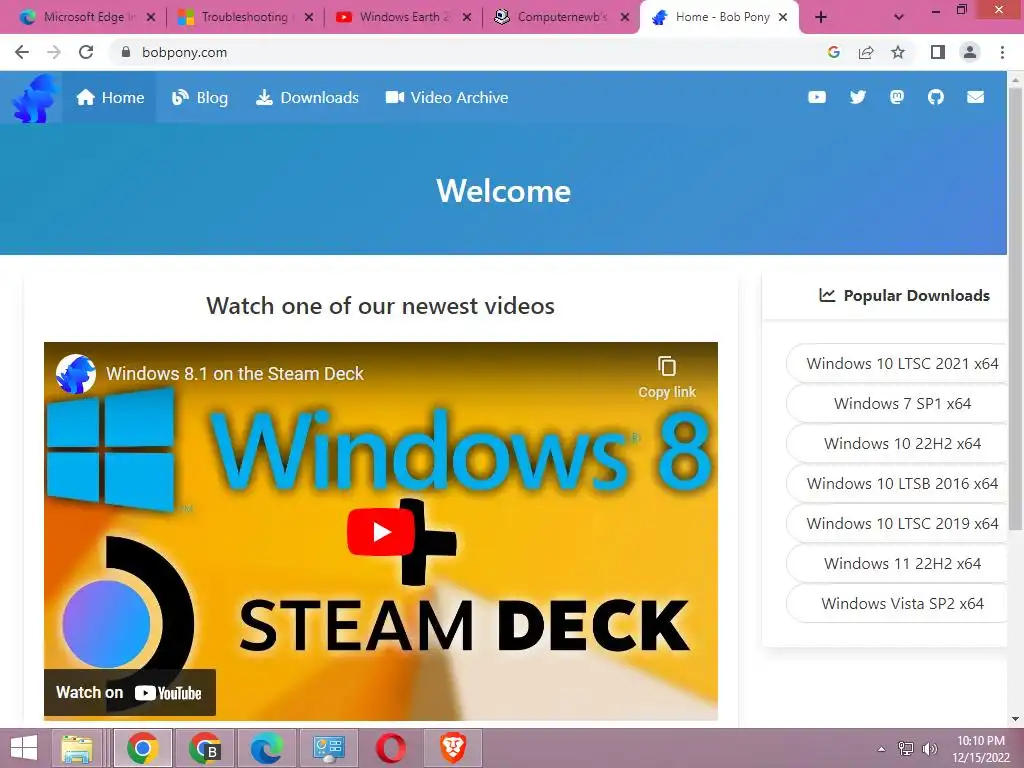Show hidden system tray icons

point(882,749)
